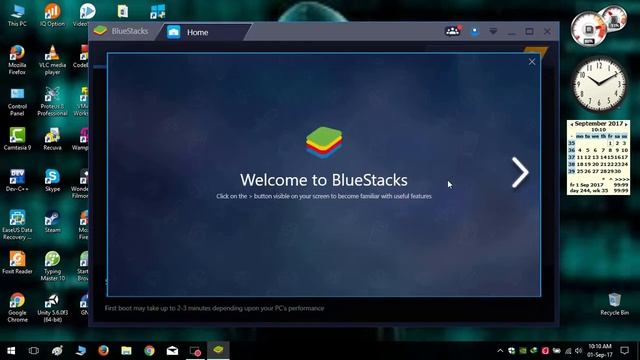The image size is (640, 360).
Task: Click the BlueStacks logo in title bar
Action: click(x=100, y=31)
